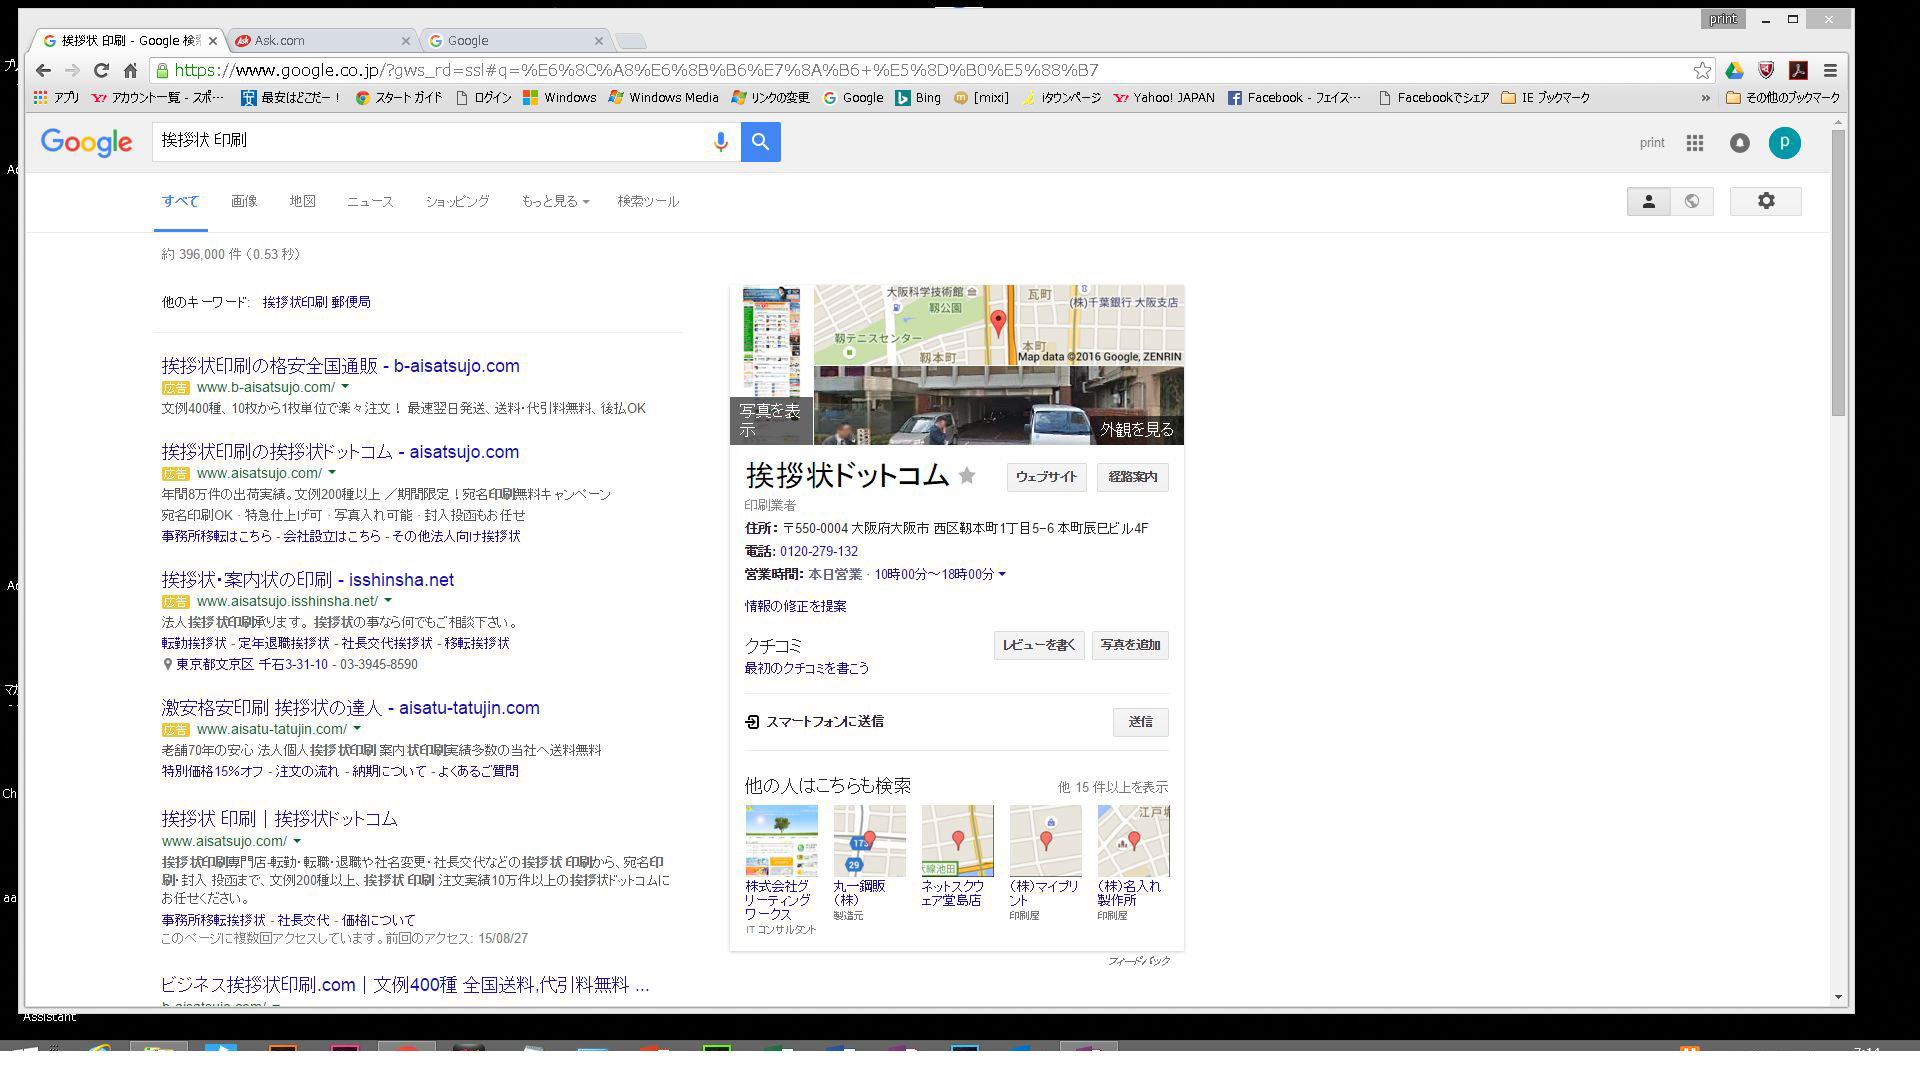Expand もっと見る dropdown
This screenshot has height=1080, width=1920.
[x=555, y=201]
